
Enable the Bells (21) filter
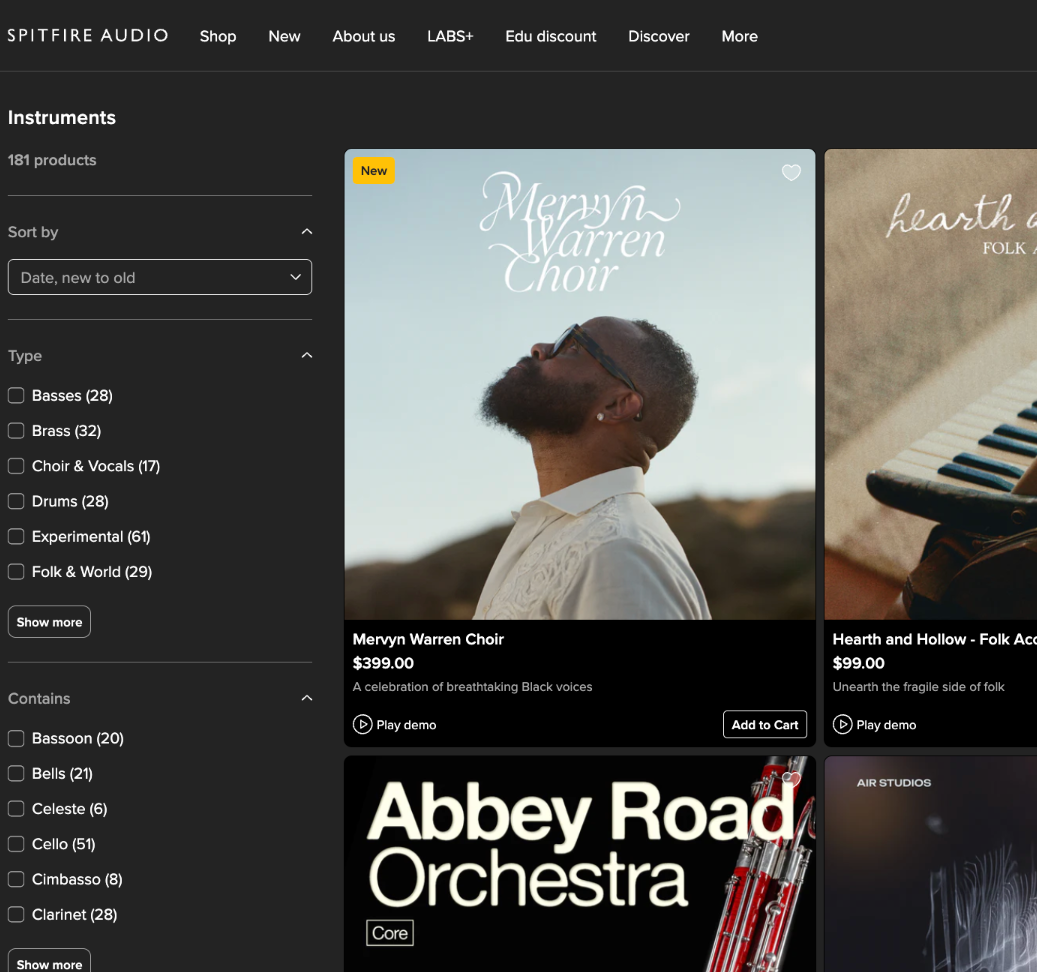(16, 774)
